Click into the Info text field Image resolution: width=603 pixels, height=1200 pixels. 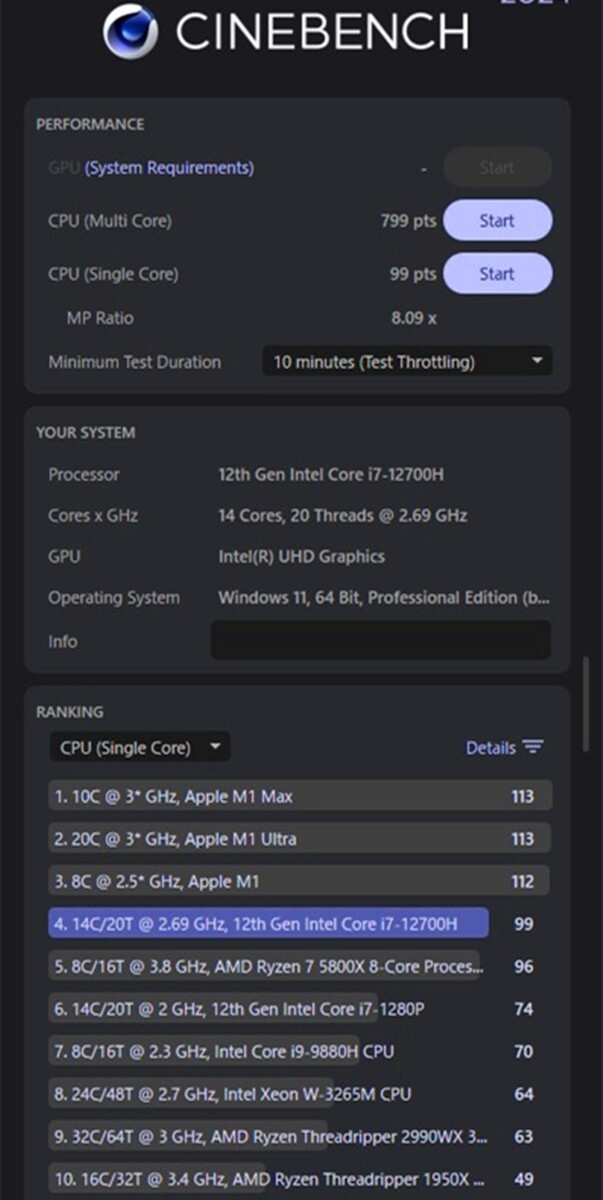pos(380,640)
